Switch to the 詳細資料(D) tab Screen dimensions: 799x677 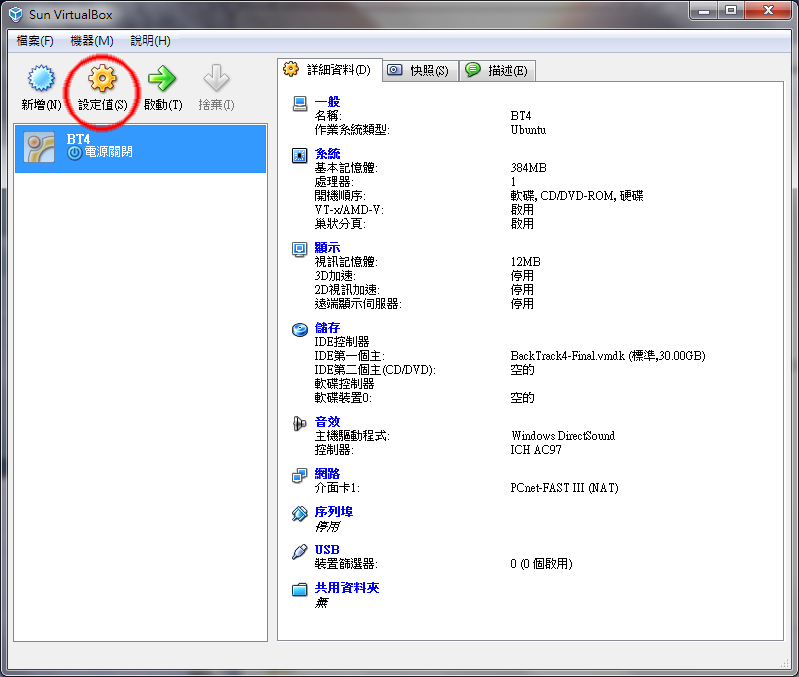coord(330,70)
